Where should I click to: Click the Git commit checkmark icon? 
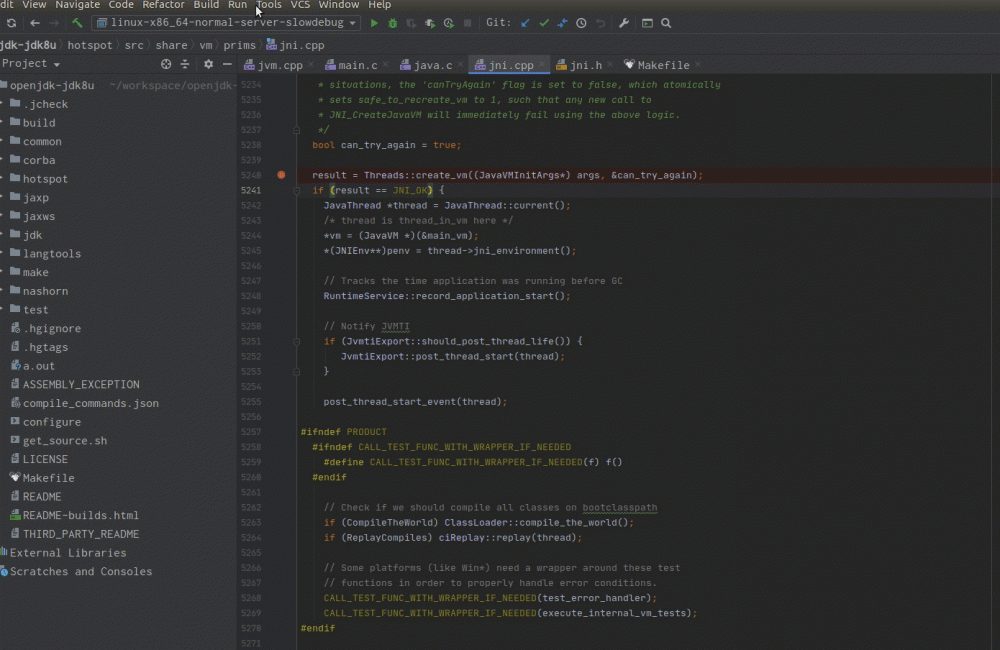(x=544, y=23)
